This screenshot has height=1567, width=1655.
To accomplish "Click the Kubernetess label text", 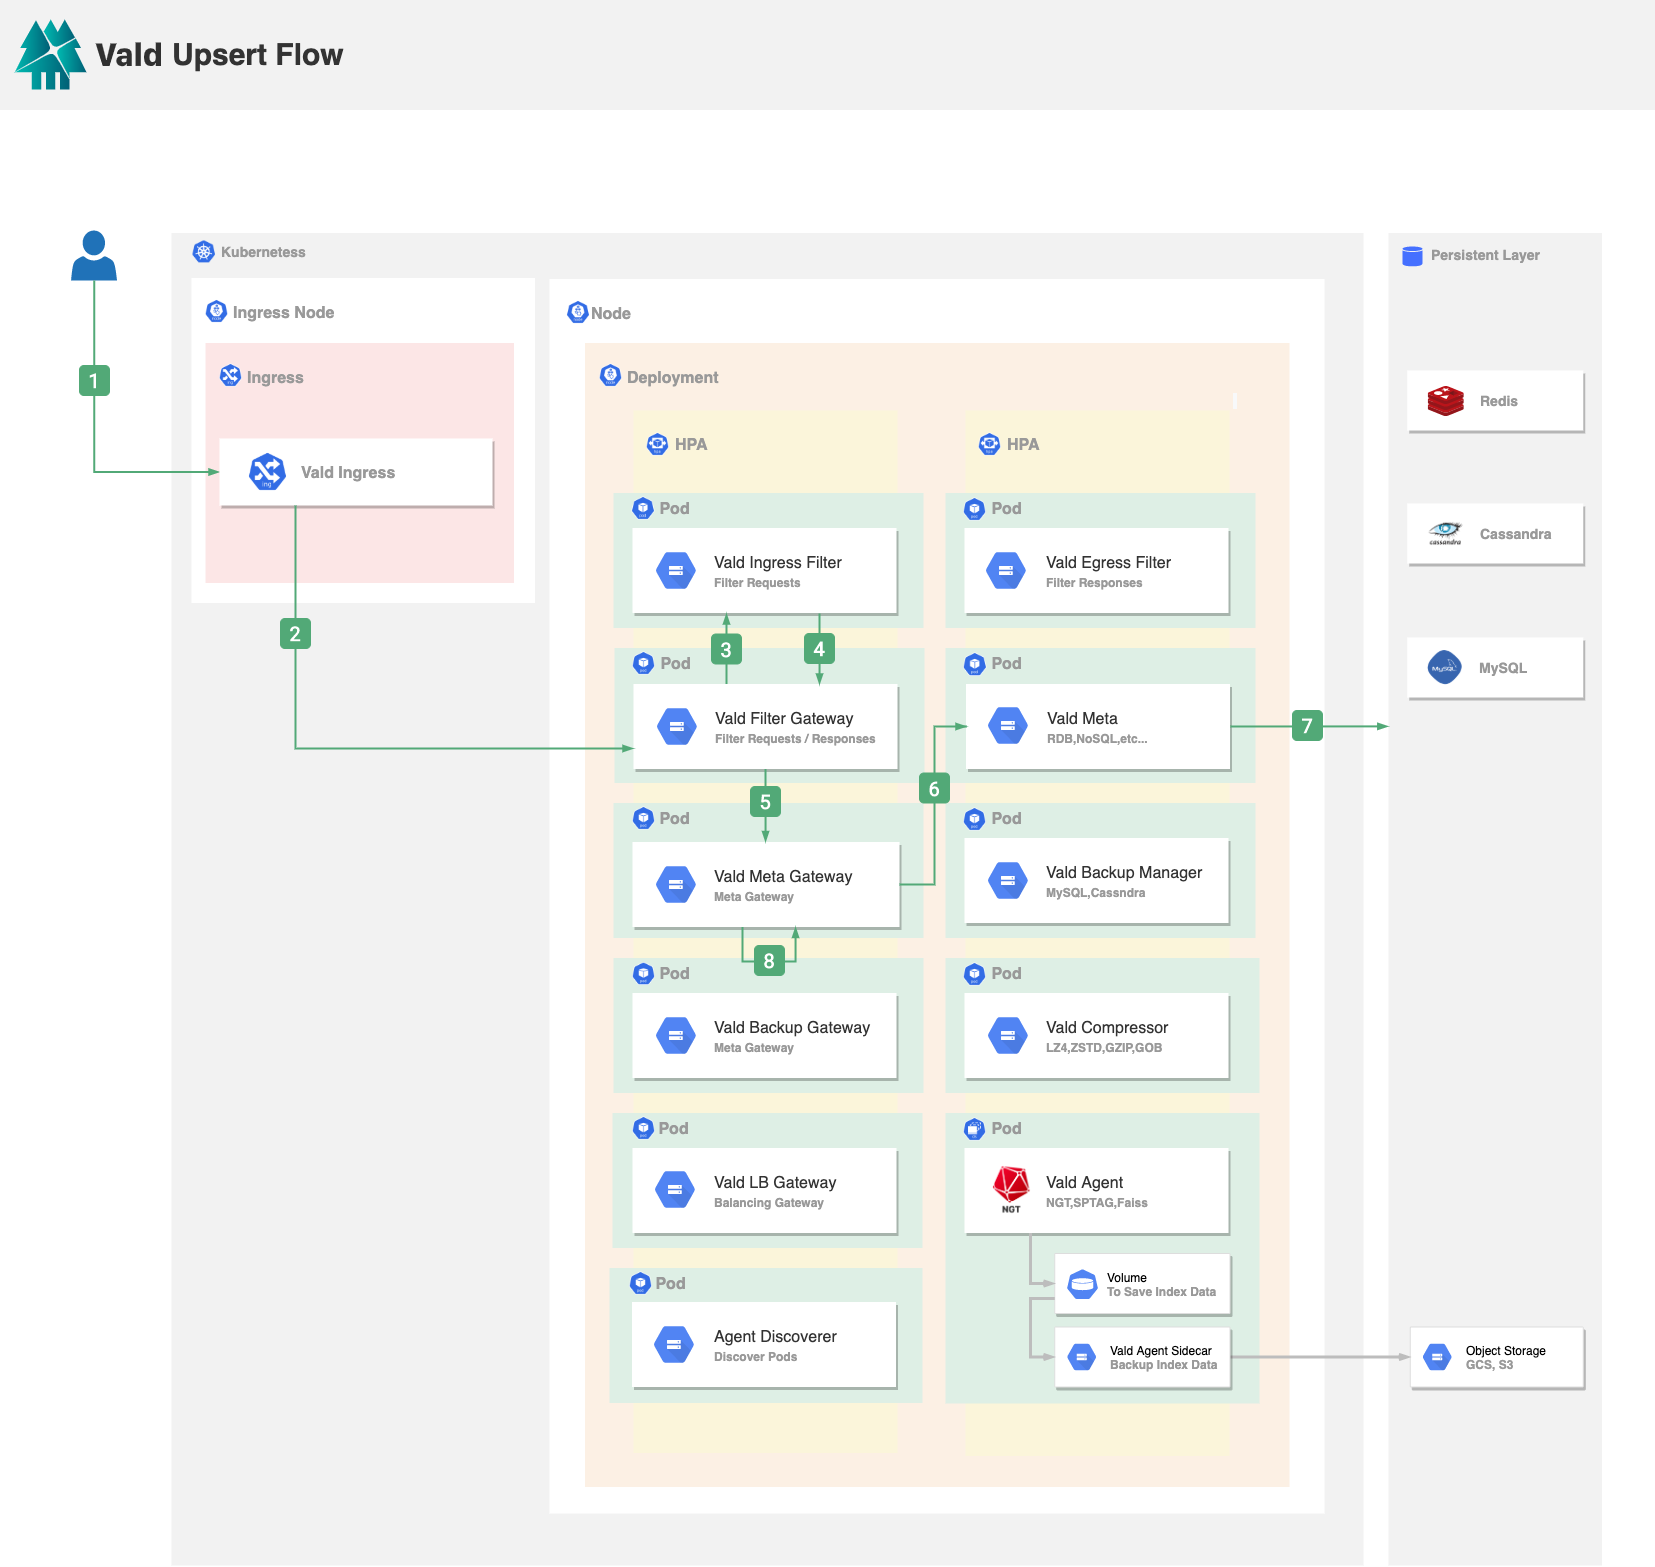I will pos(263,252).
